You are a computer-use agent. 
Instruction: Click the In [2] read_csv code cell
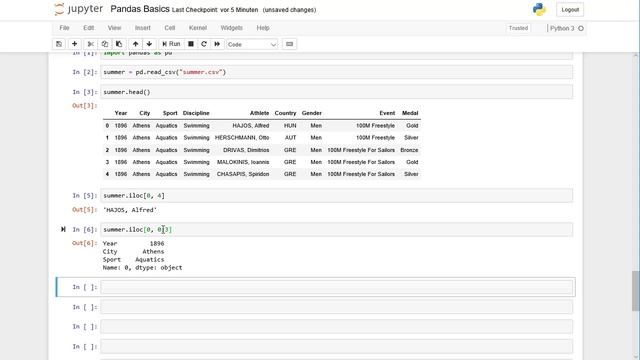(336, 72)
